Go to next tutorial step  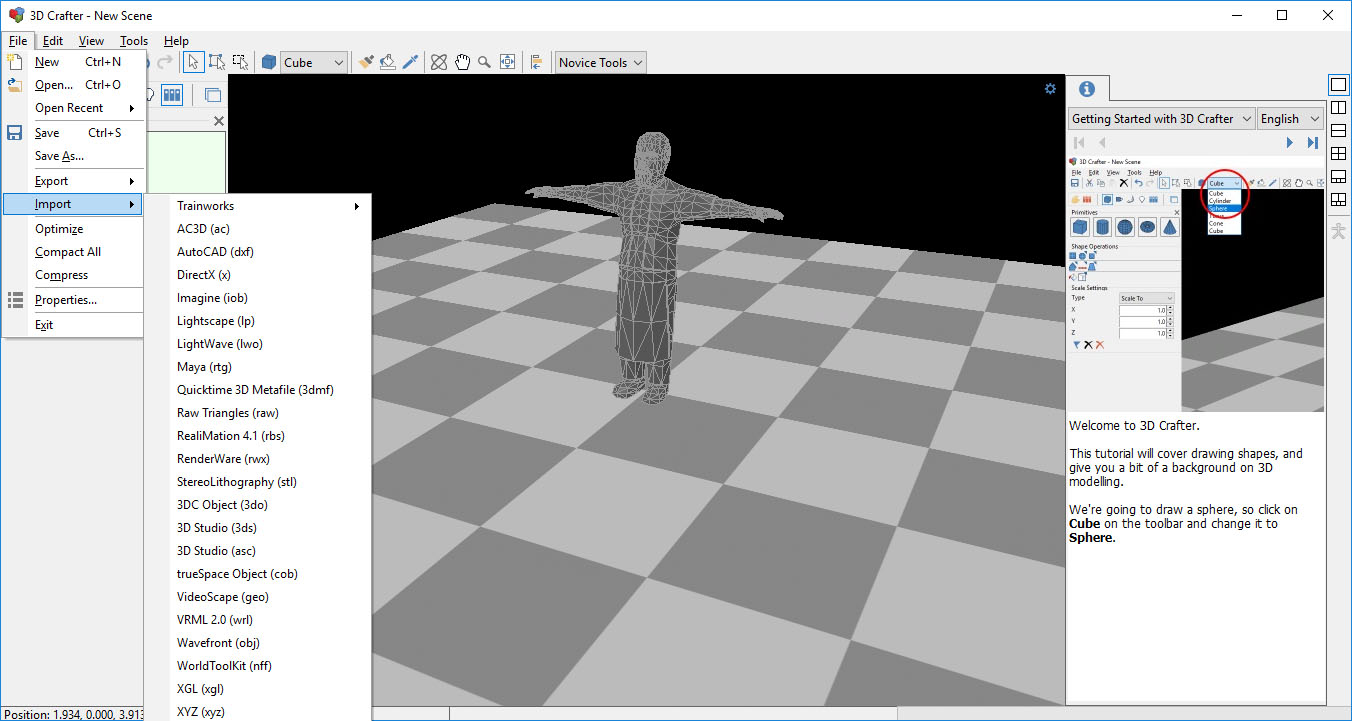tap(1290, 143)
